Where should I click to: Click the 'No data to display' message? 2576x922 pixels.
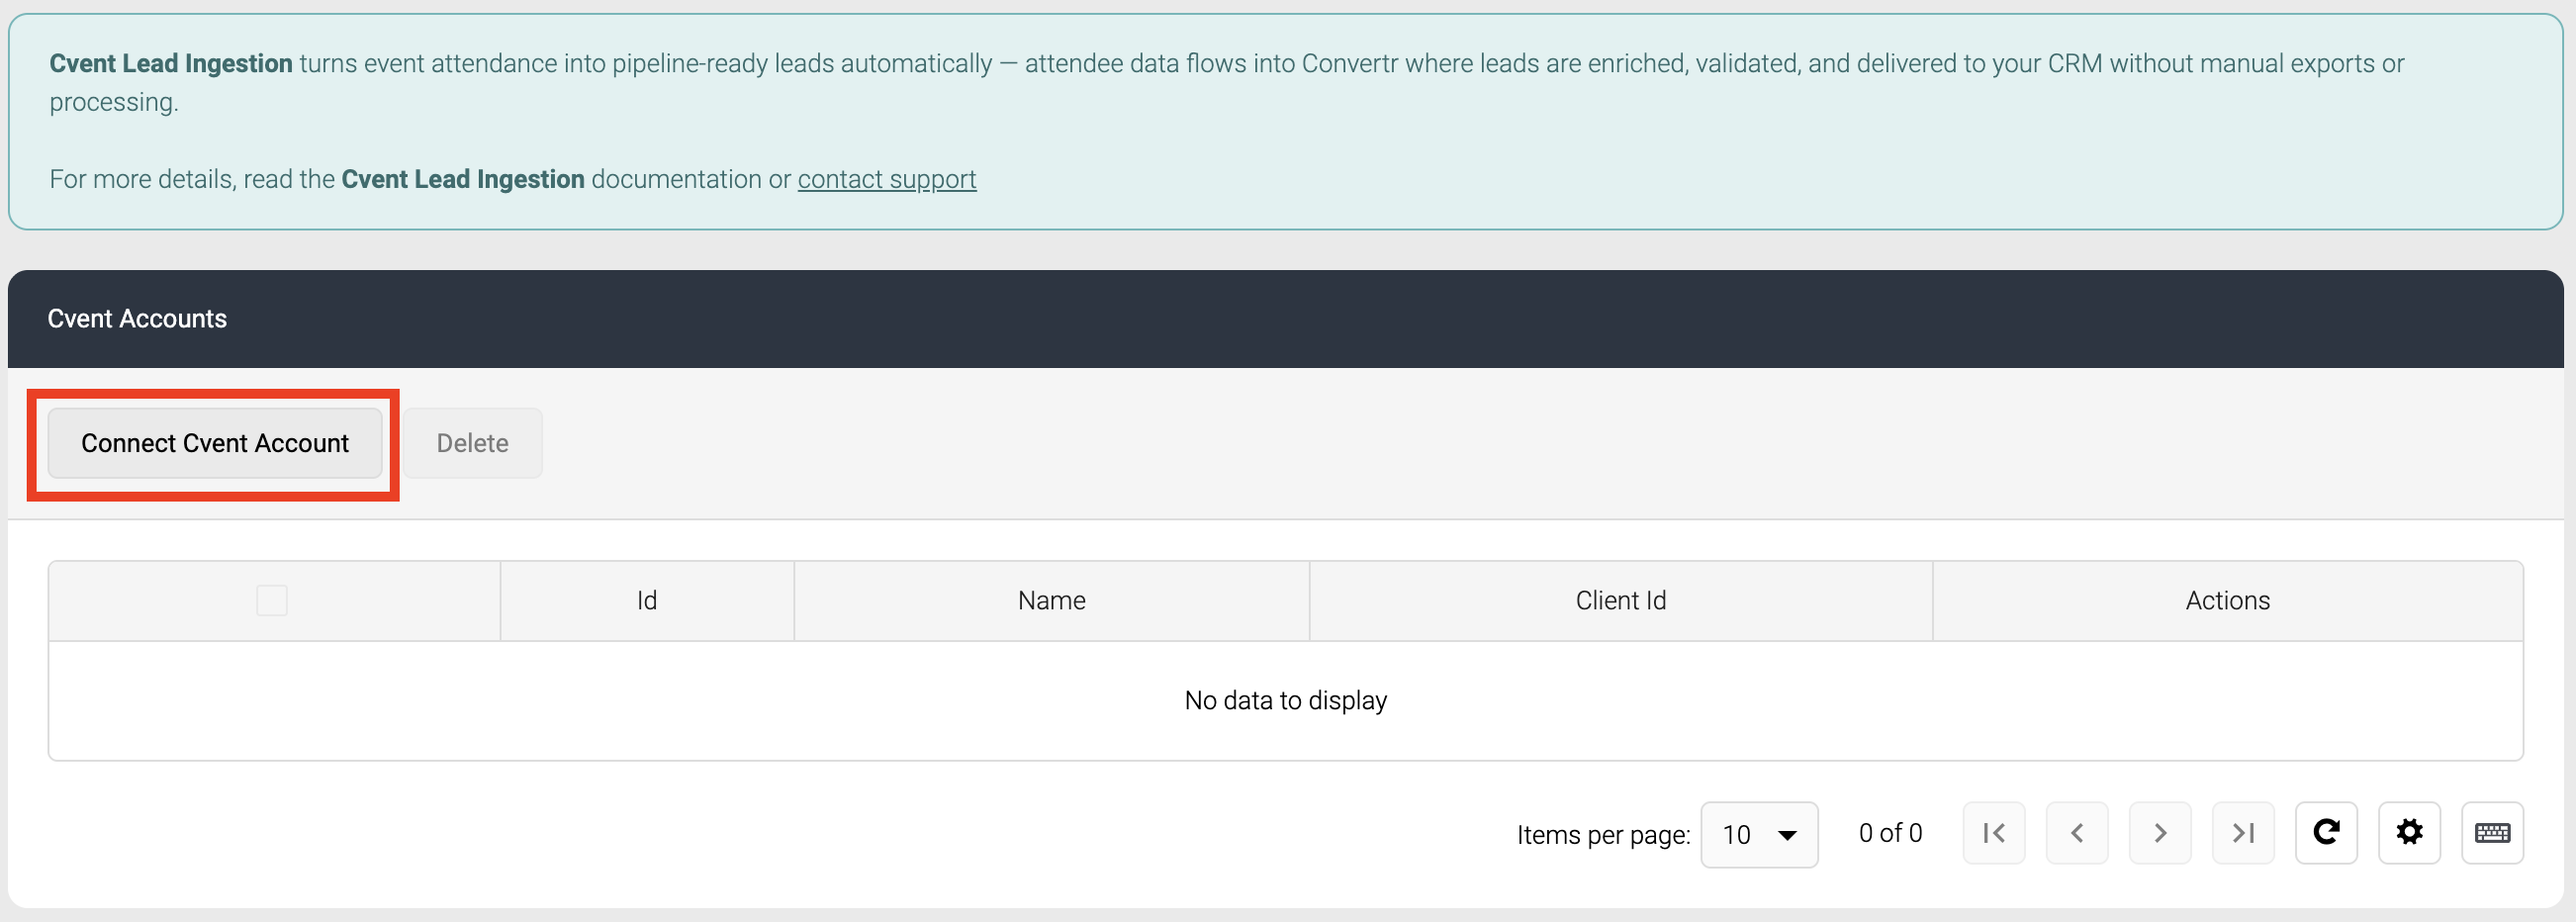pyautogui.click(x=1286, y=700)
